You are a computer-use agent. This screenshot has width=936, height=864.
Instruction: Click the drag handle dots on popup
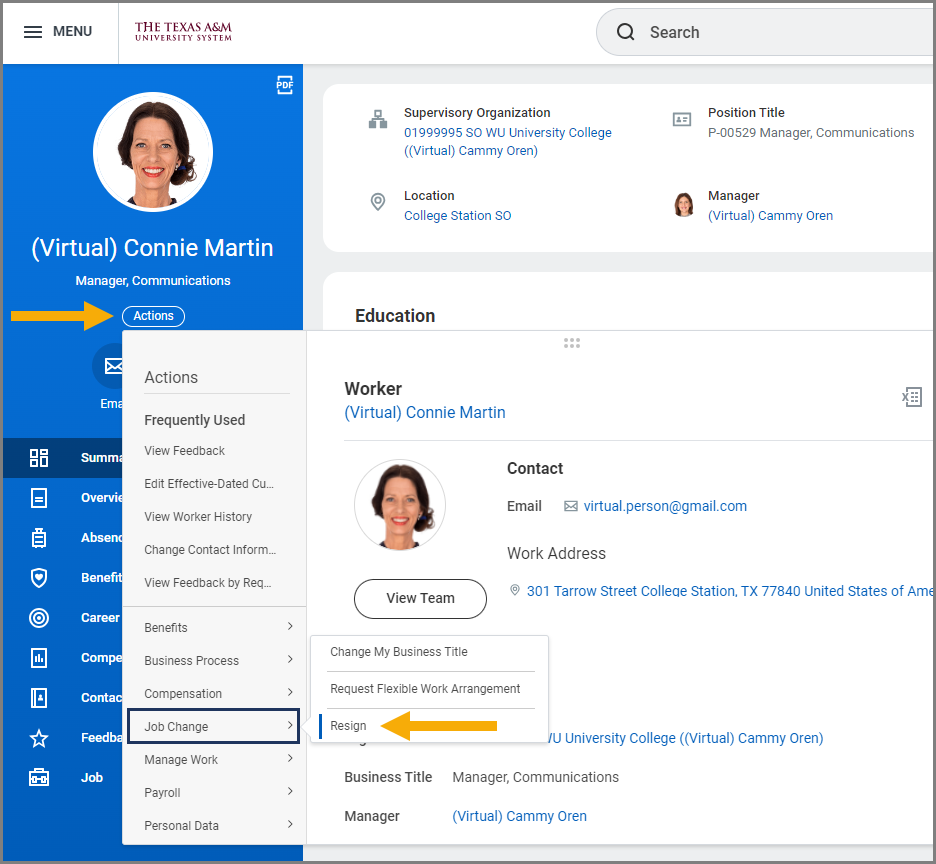(572, 343)
